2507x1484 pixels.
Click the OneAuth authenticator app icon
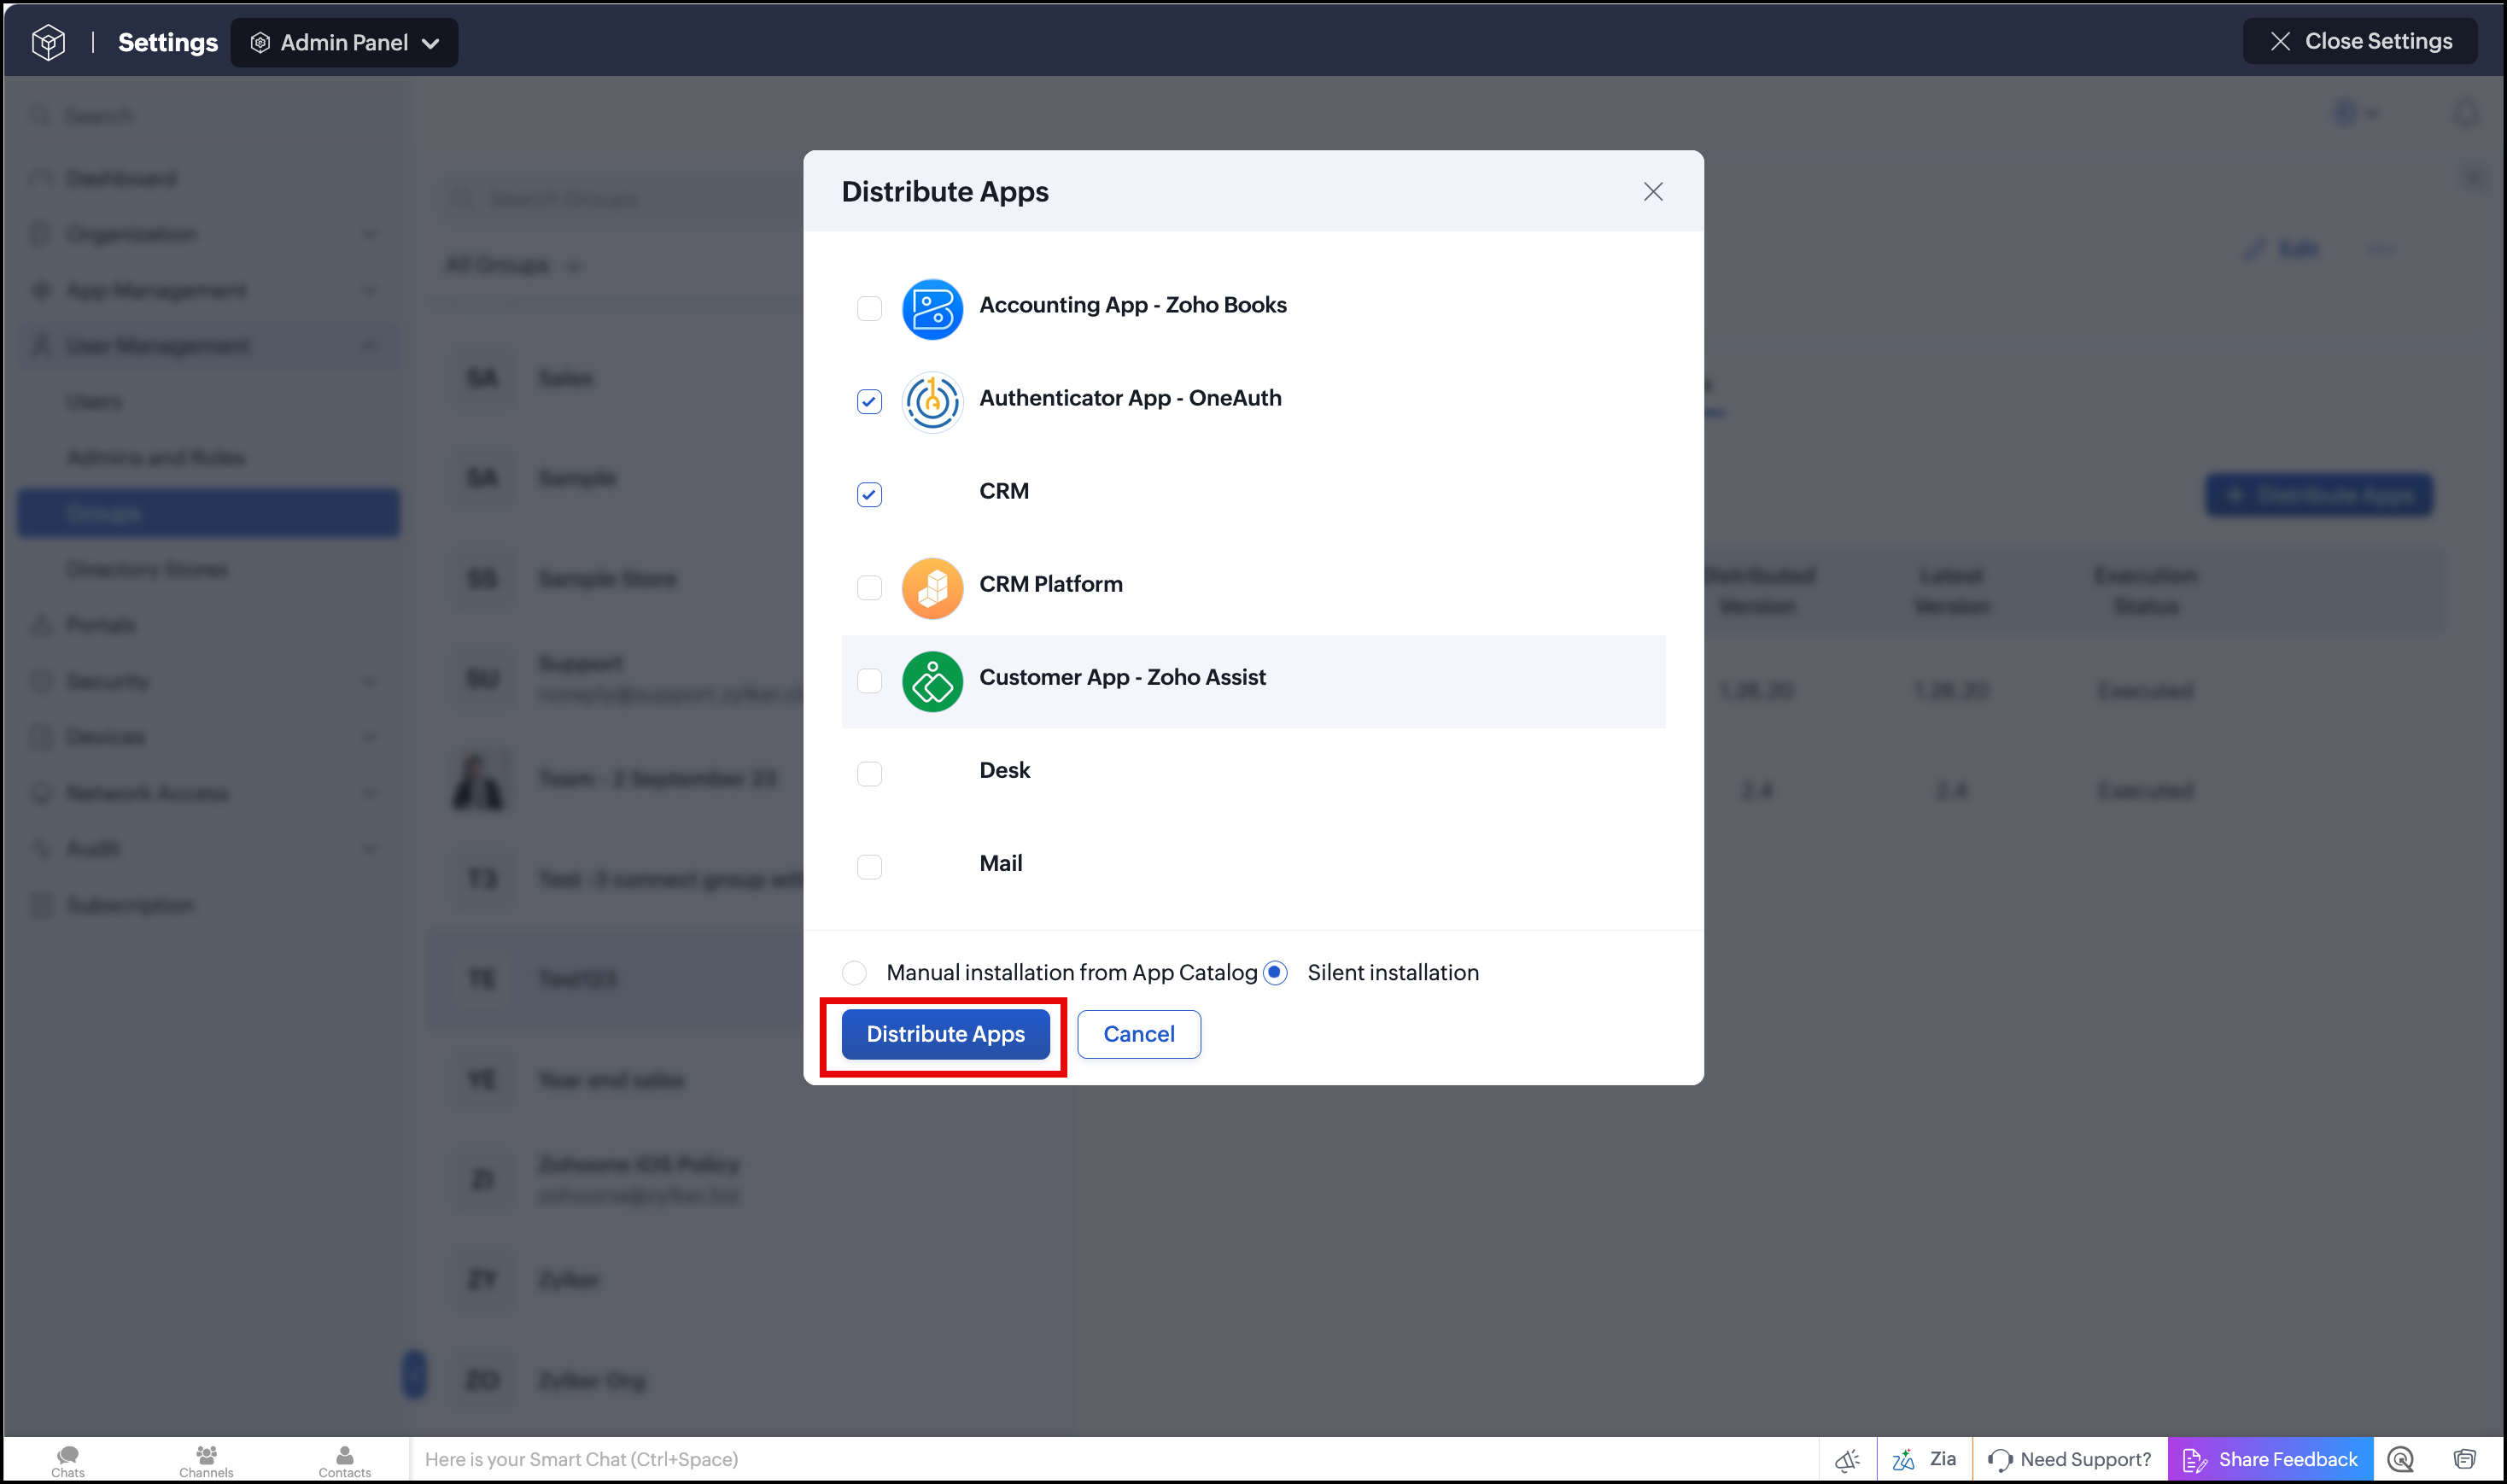coord(932,402)
